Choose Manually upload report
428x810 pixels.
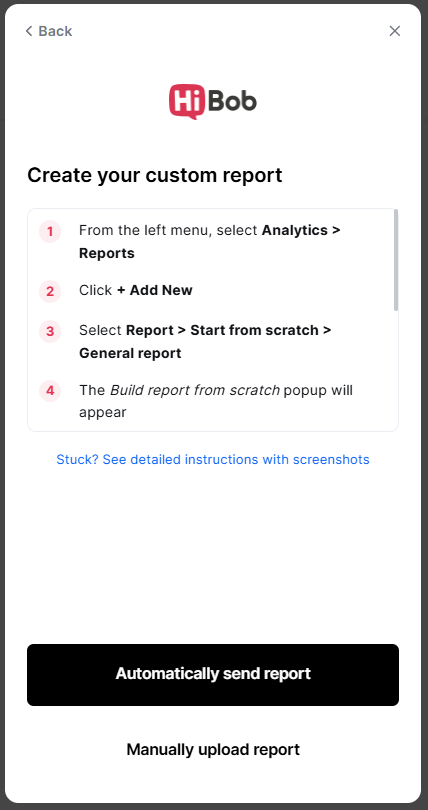click(213, 749)
